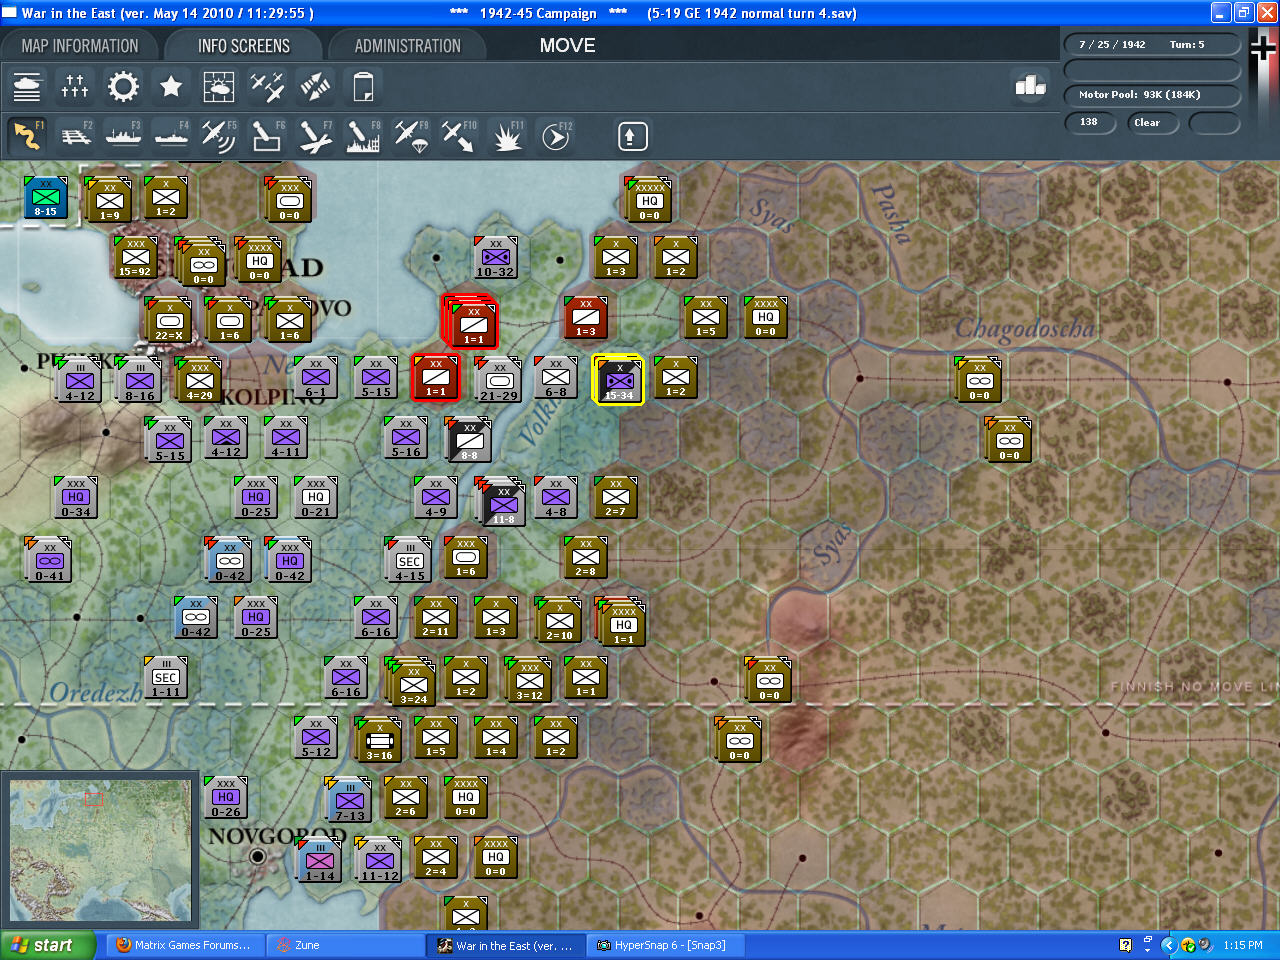Switch to the MAP INFORMATION tab
Viewport: 1280px width, 960px height.
(80, 46)
